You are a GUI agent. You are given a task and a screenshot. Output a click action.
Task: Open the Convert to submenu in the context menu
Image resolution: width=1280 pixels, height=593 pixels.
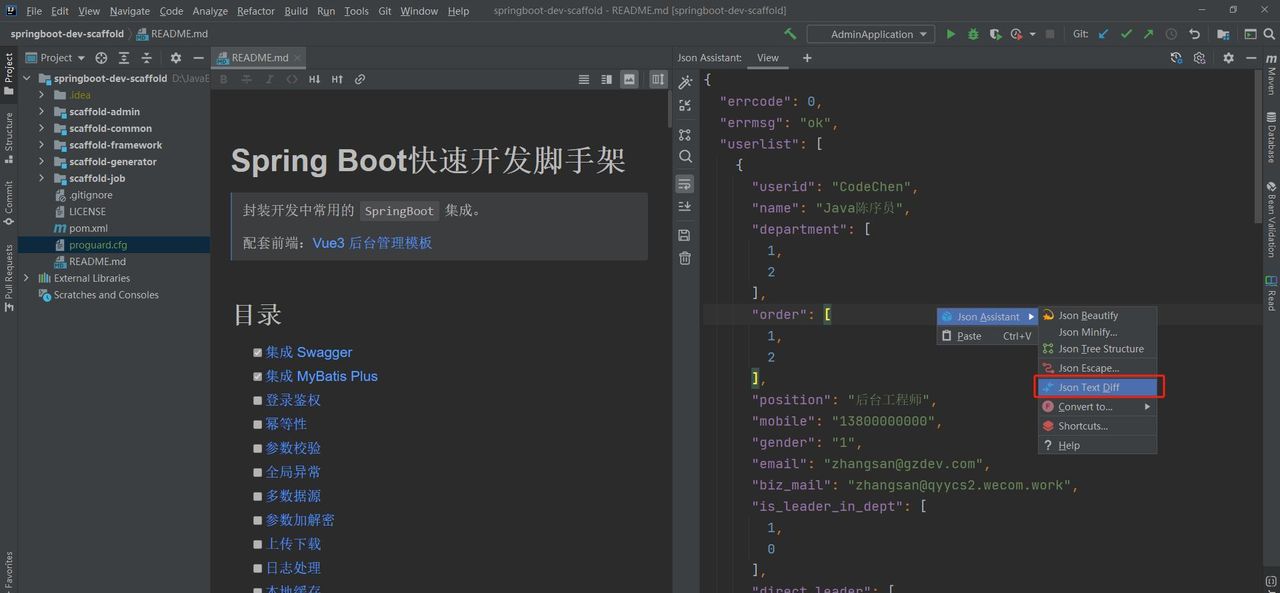pyautogui.click(x=1097, y=406)
